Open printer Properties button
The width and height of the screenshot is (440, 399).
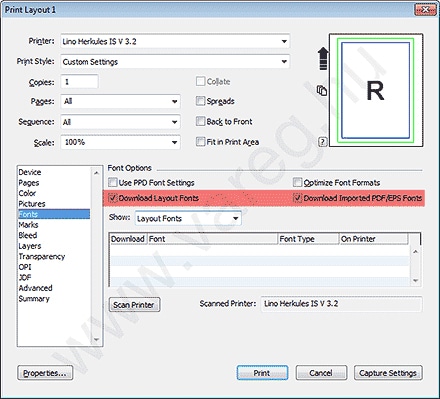[x=45, y=373]
